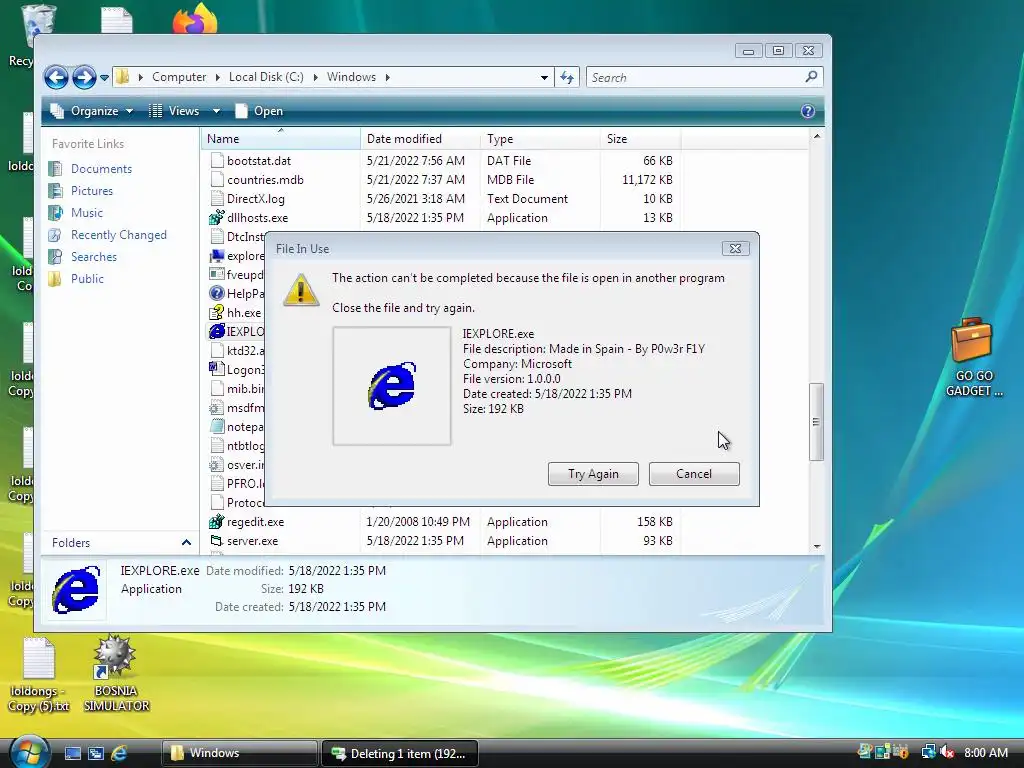Click Cancel in File In Use dialog
The image size is (1024, 768).
(x=694, y=474)
